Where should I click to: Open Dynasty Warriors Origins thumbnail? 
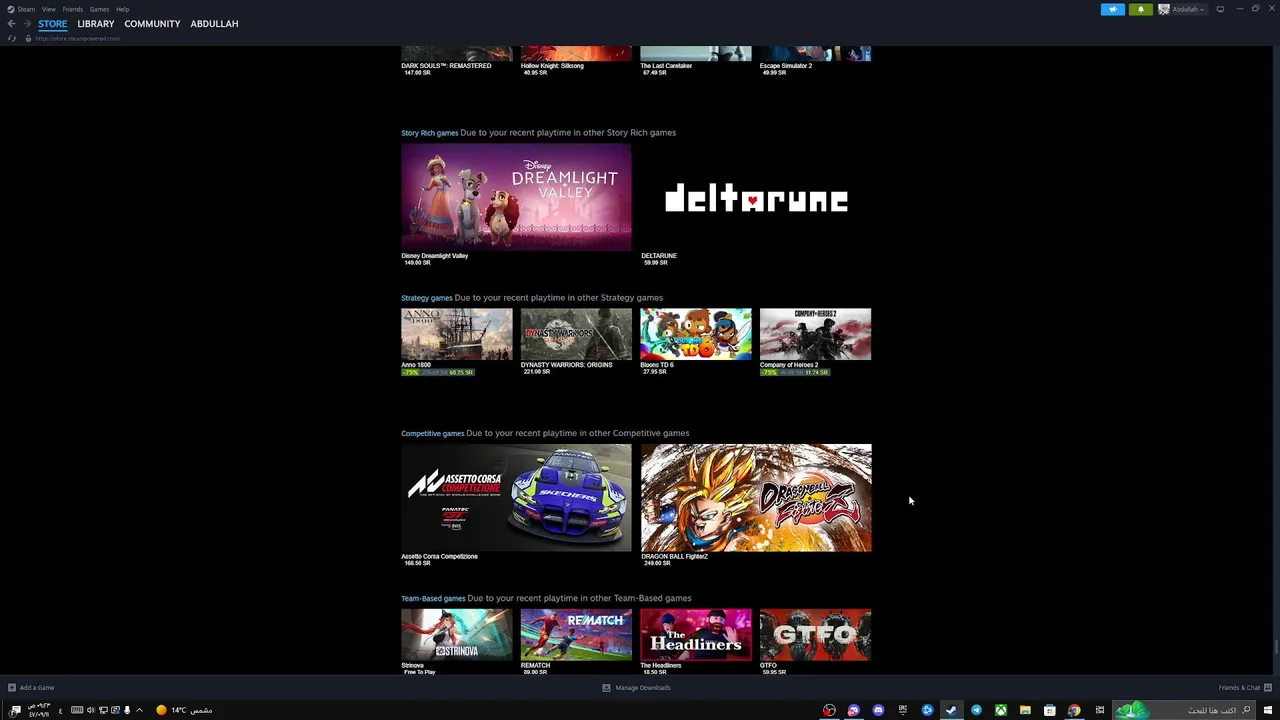576,334
